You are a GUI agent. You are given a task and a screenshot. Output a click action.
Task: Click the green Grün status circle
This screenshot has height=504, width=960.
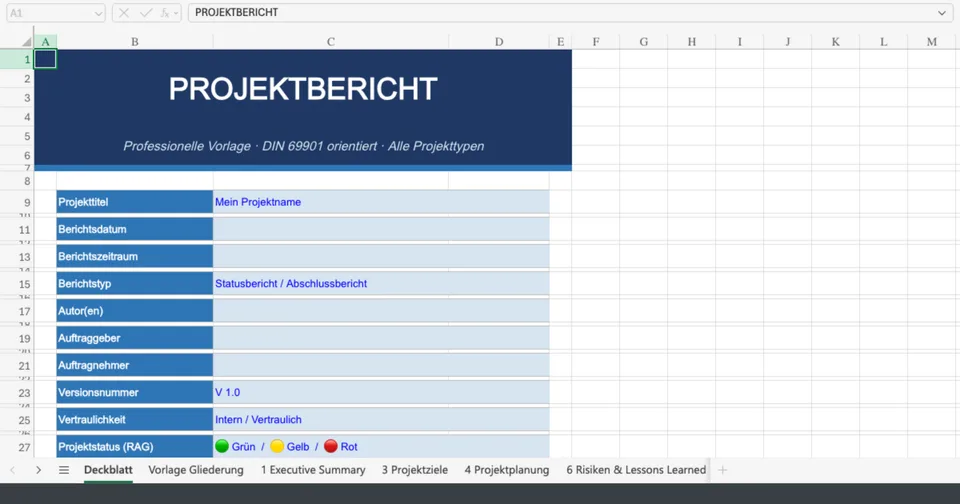222,446
